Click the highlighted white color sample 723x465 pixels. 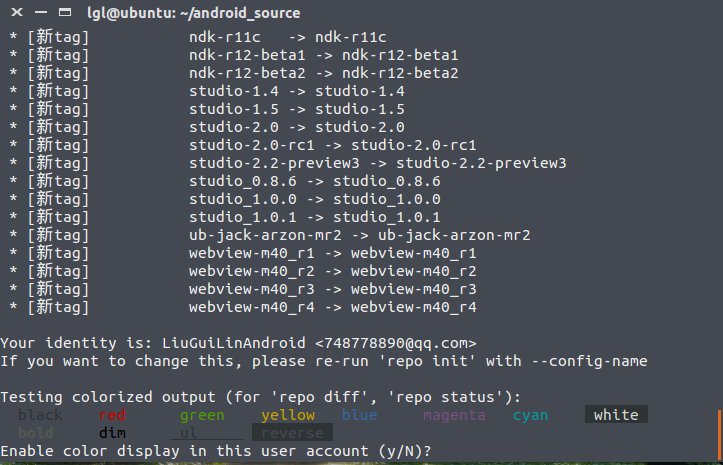[615, 415]
